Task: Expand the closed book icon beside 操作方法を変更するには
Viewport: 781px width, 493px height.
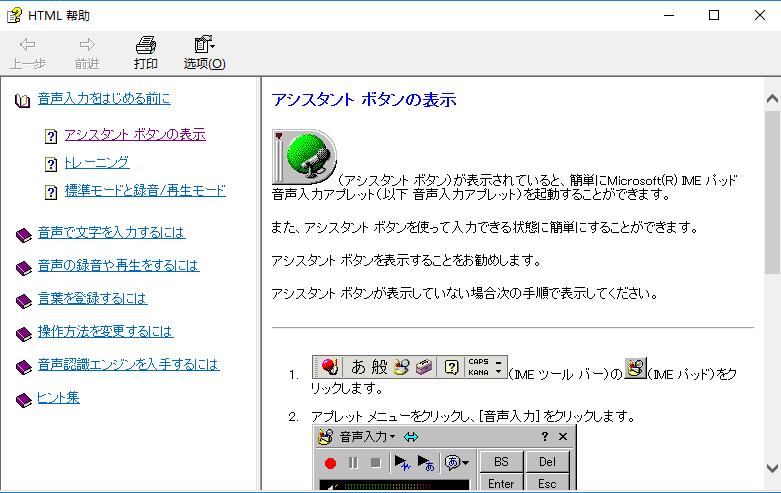Action: (x=23, y=334)
